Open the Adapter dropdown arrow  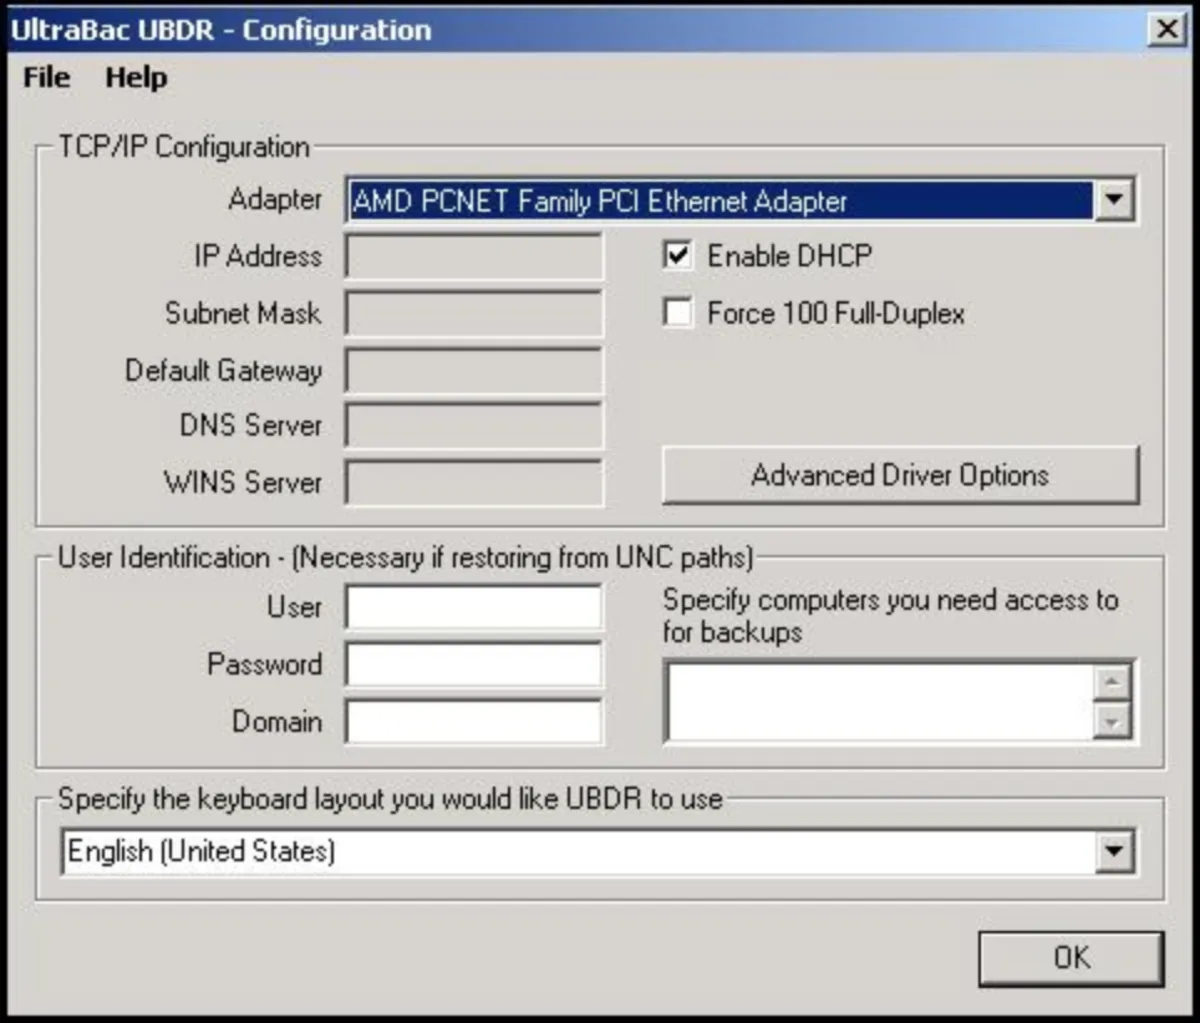[x=1113, y=201]
